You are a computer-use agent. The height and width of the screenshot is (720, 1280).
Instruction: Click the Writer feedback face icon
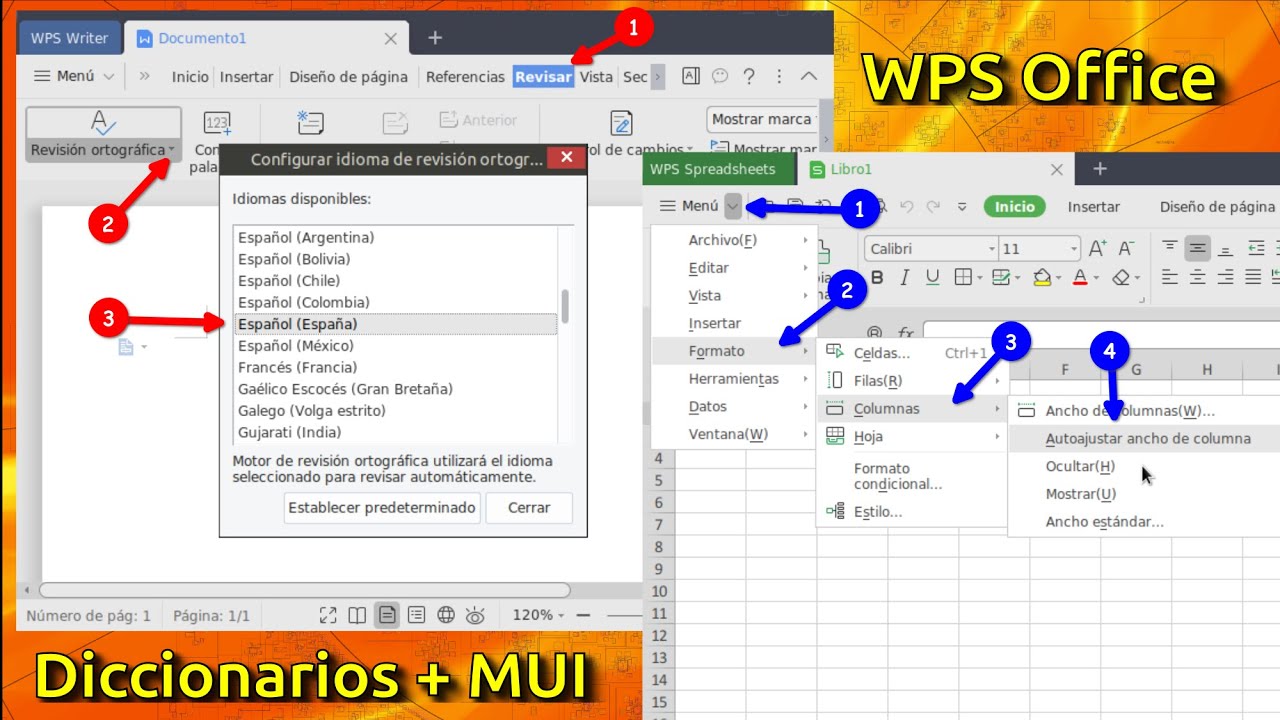720,76
